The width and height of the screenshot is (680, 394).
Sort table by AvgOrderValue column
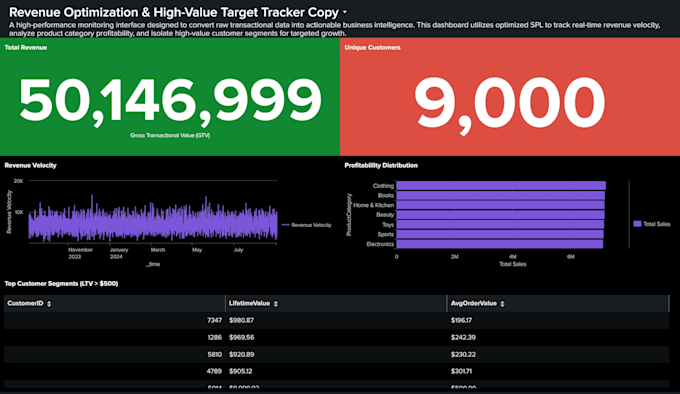(502, 304)
